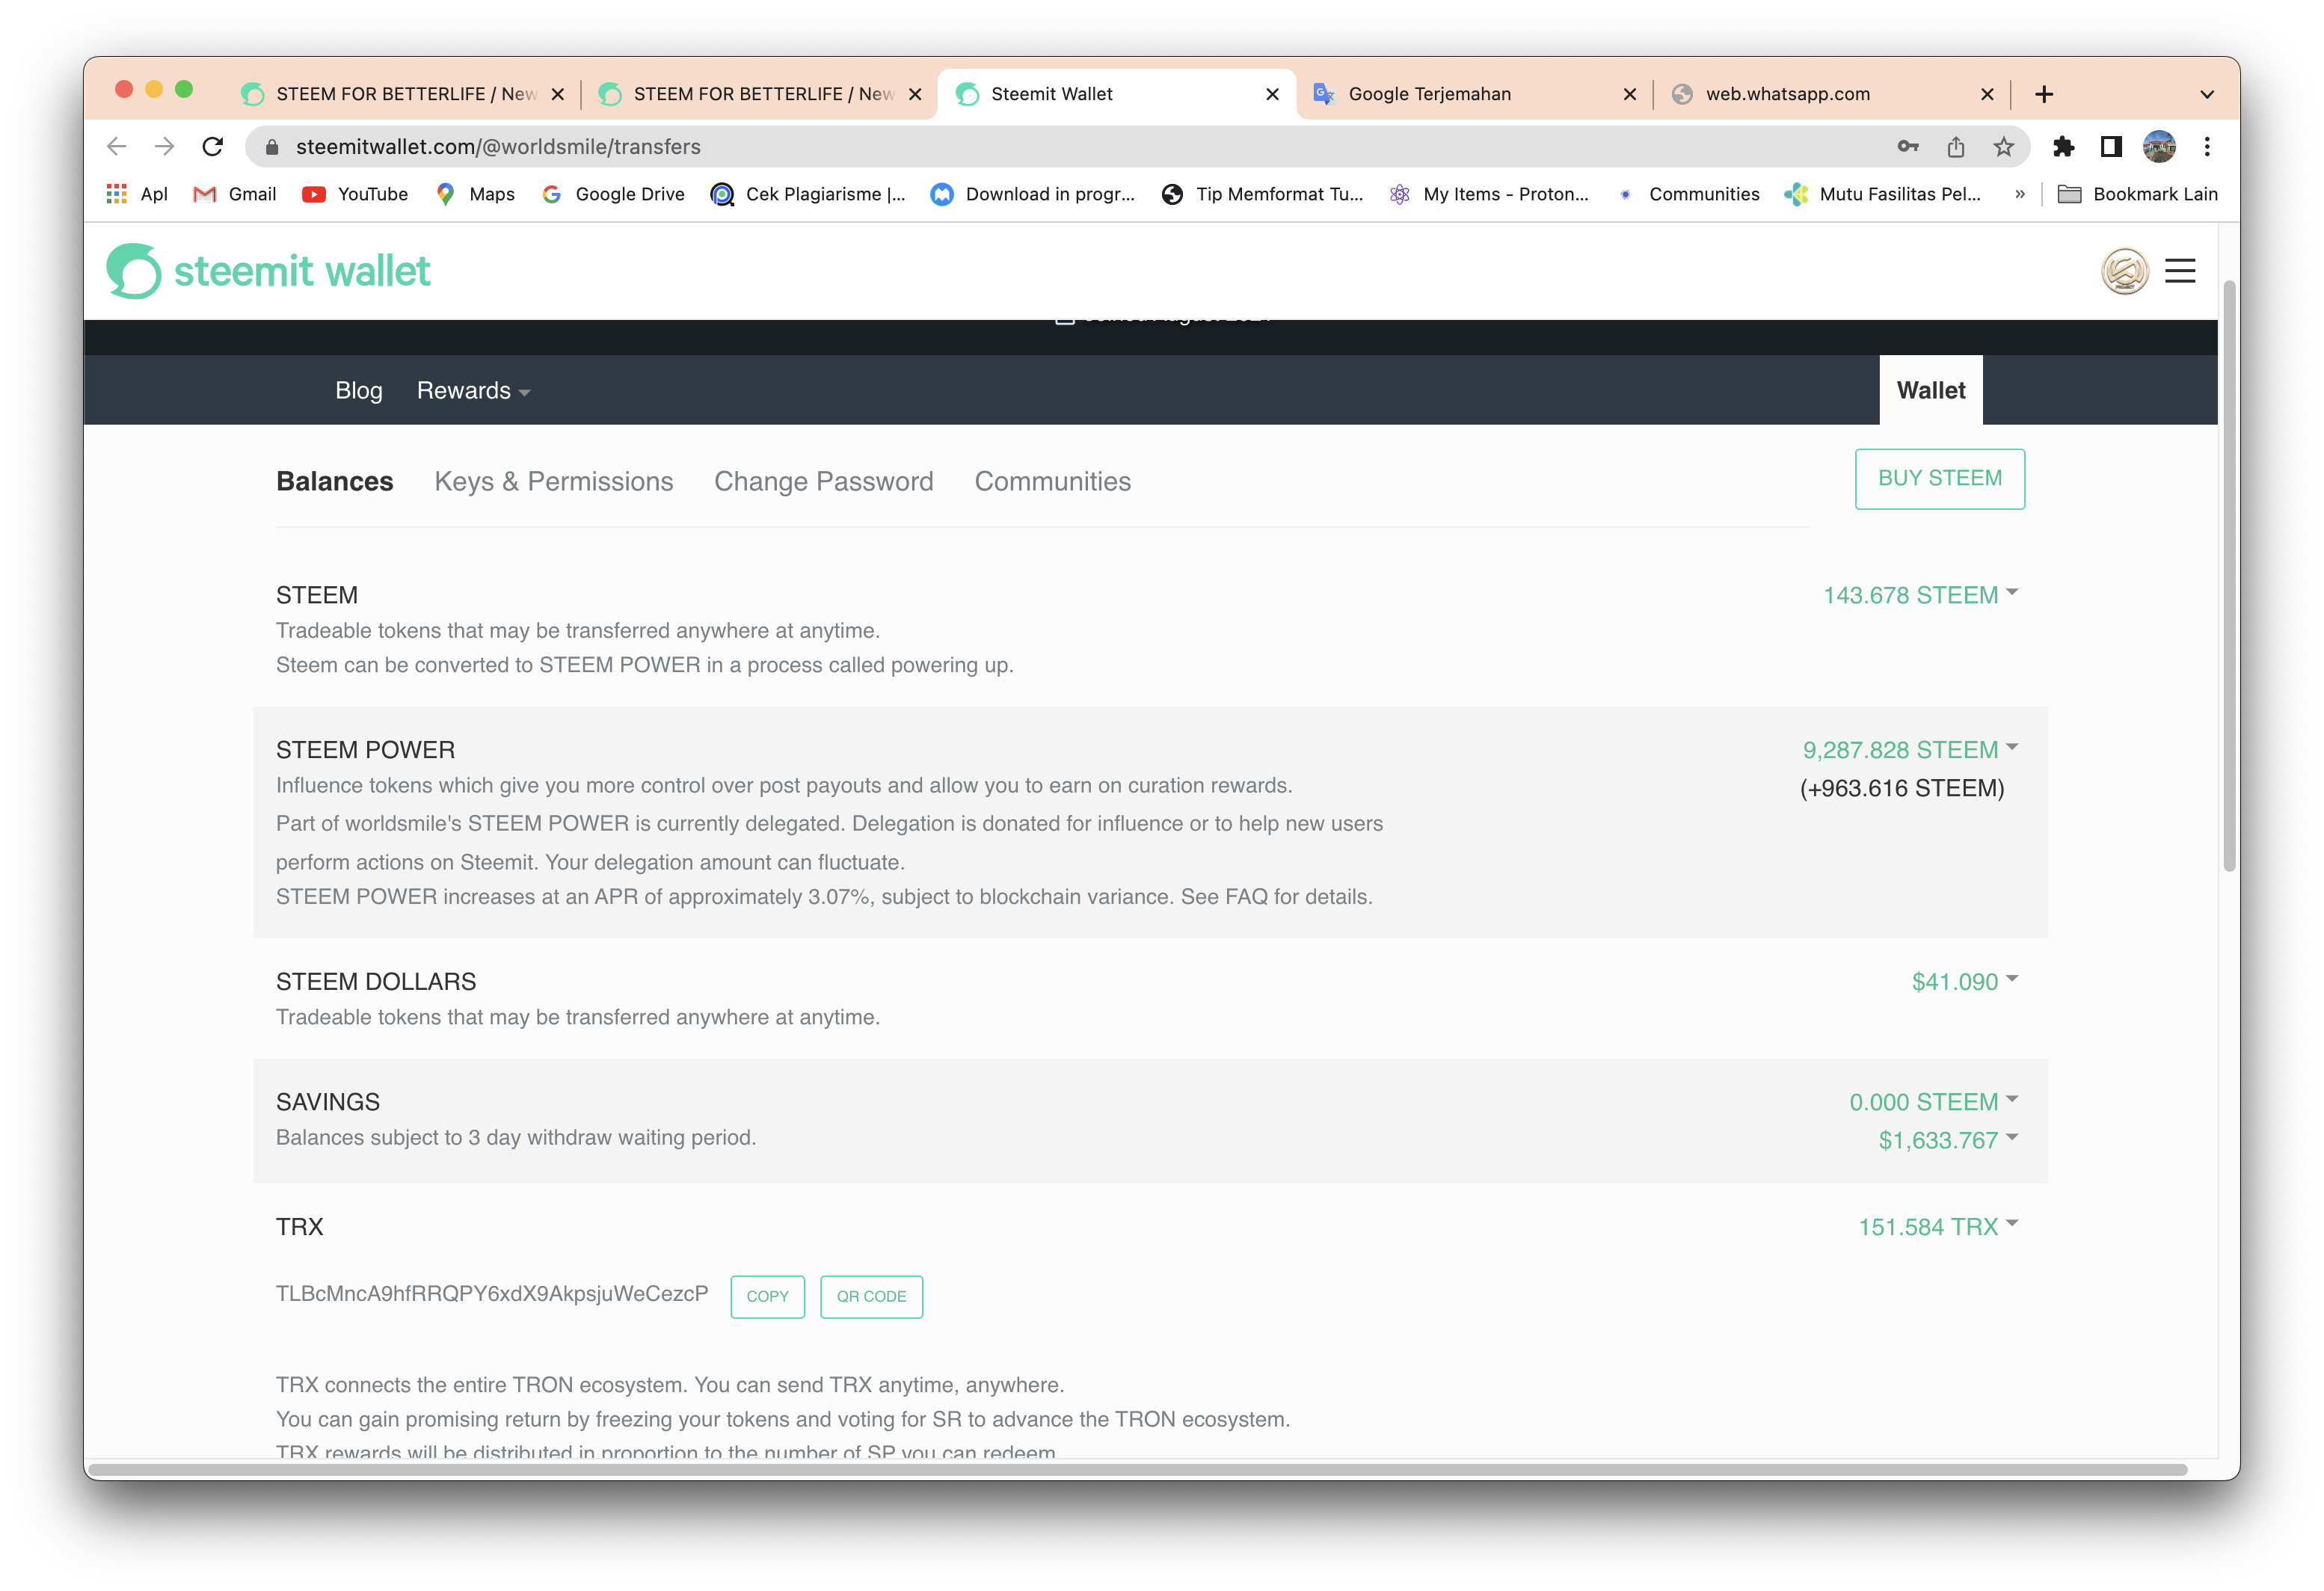Select the Balances tab

[335, 481]
